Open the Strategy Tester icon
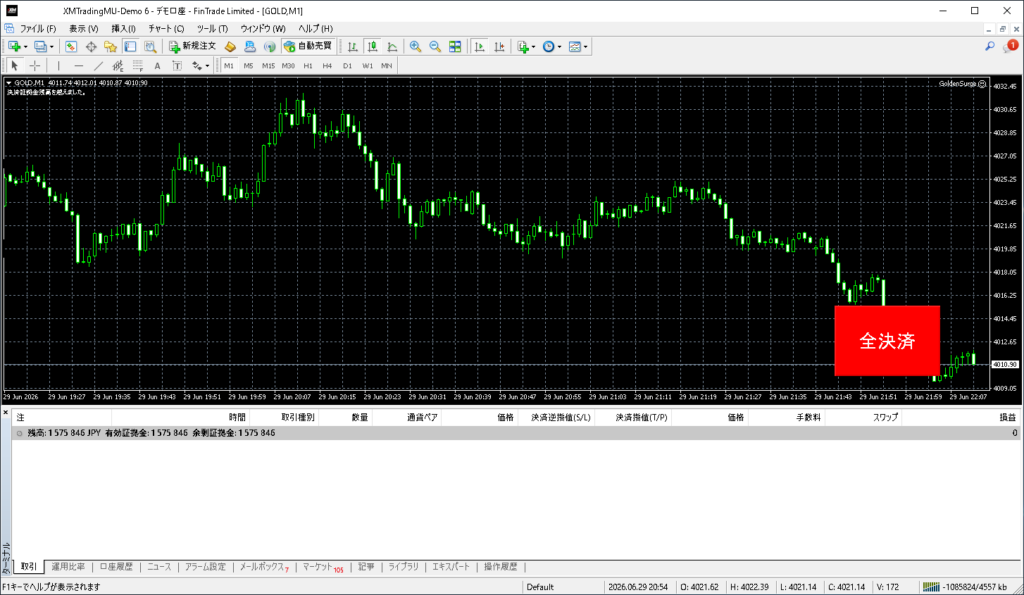Screen dimensions: 1024x595 150,46
